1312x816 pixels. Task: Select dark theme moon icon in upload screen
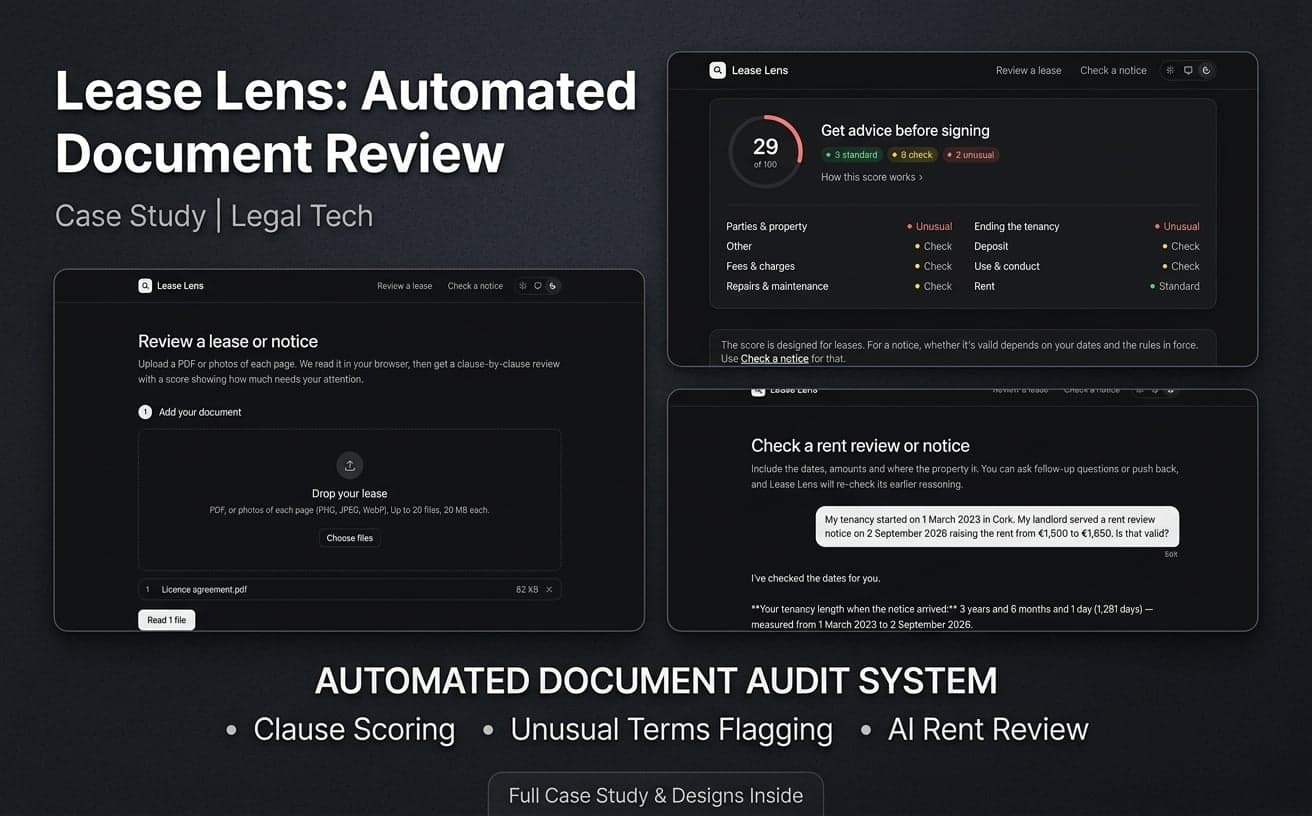pos(552,286)
